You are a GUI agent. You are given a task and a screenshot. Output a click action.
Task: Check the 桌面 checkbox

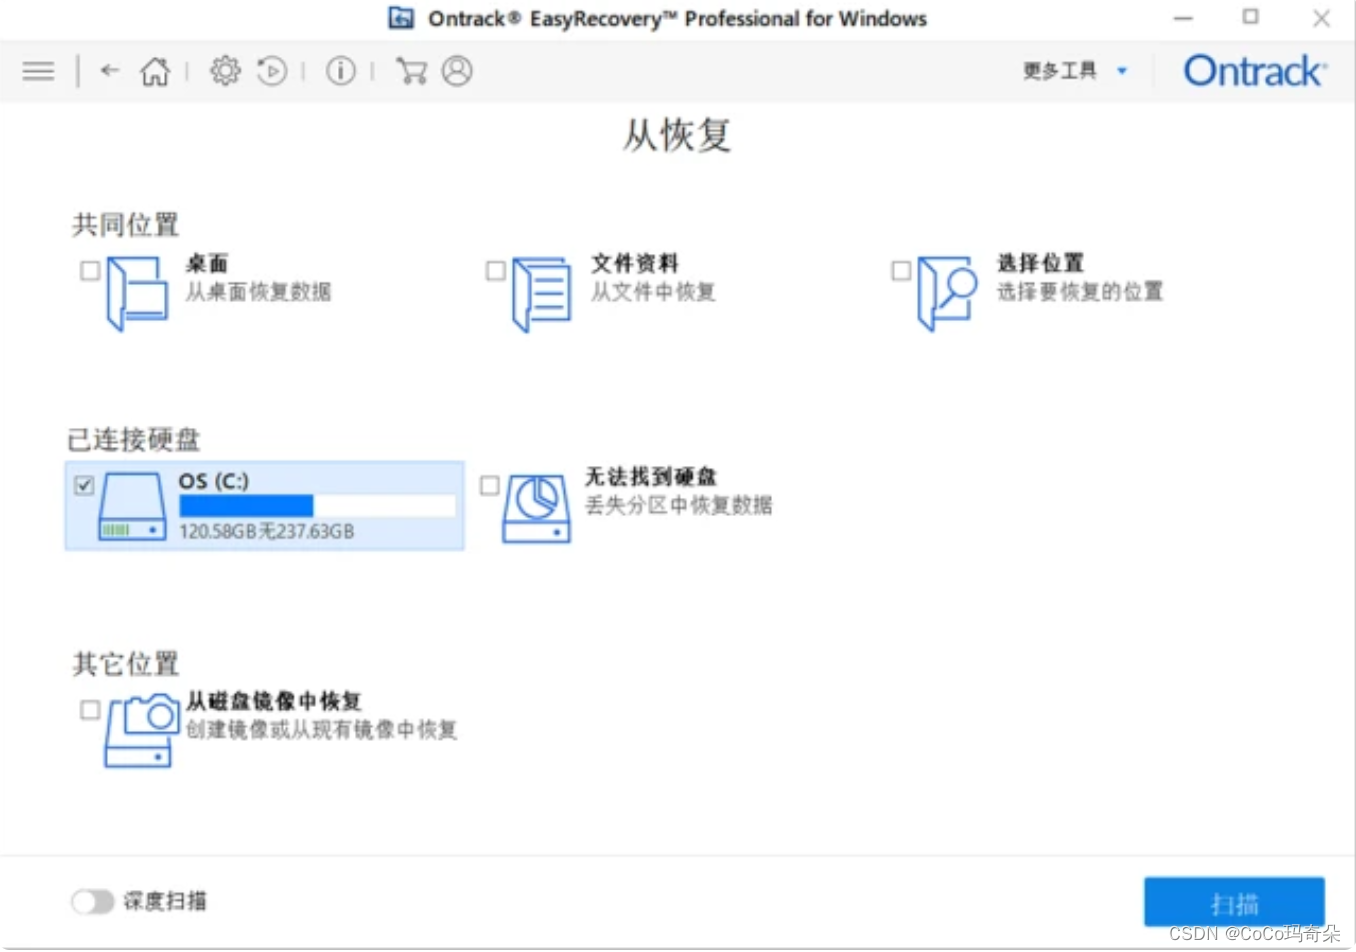(x=90, y=270)
